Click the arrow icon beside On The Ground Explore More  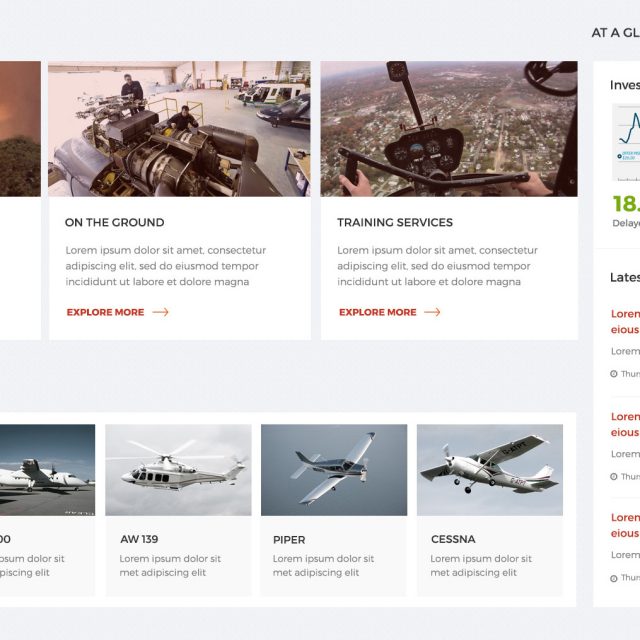(160, 312)
